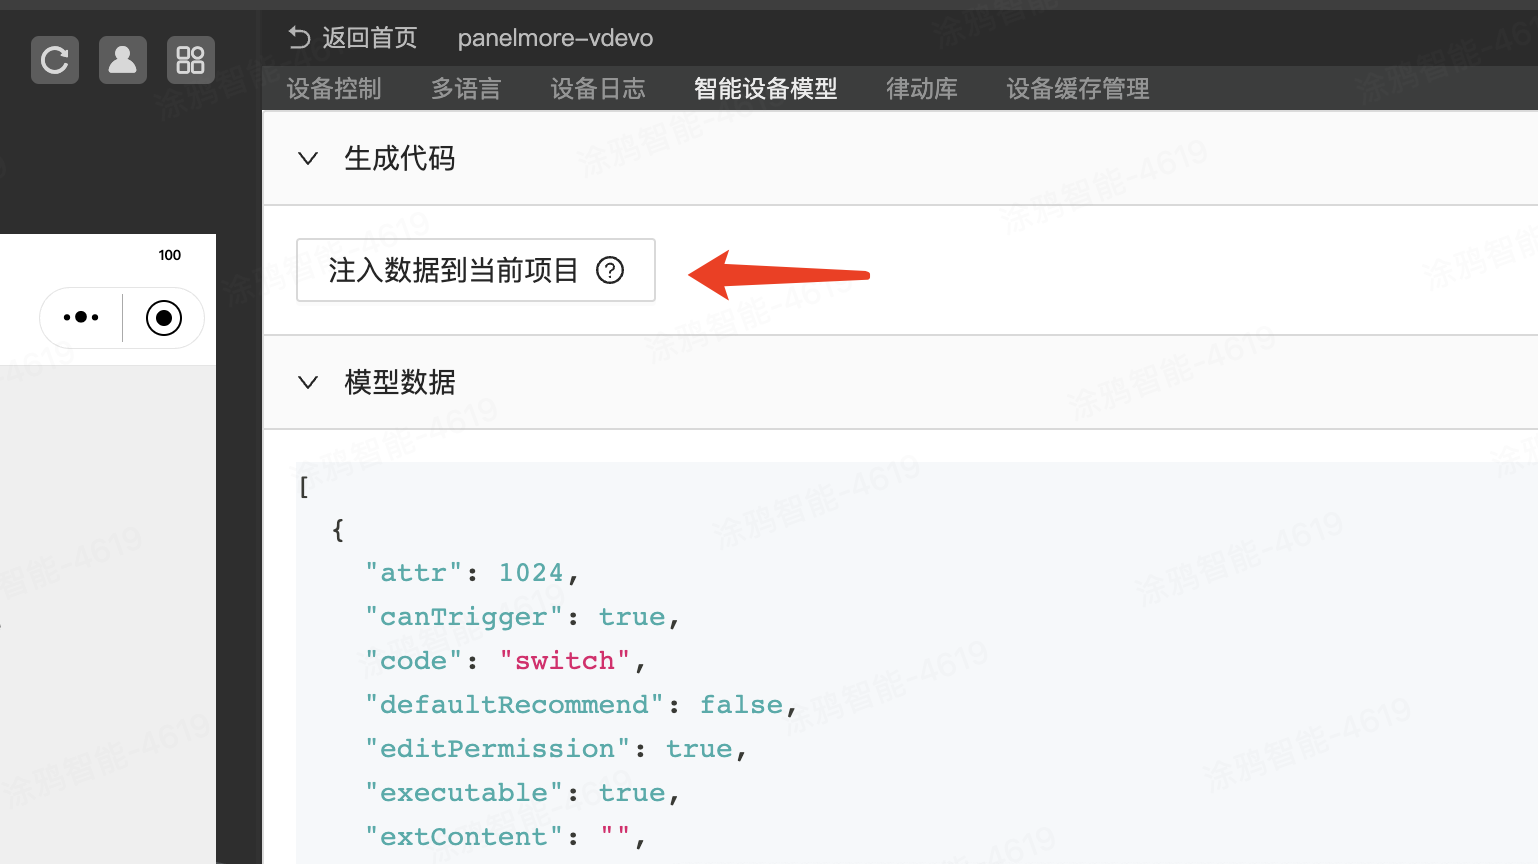Go to the 设备日志 tab
This screenshot has height=864, width=1538.
pyautogui.click(x=598, y=89)
